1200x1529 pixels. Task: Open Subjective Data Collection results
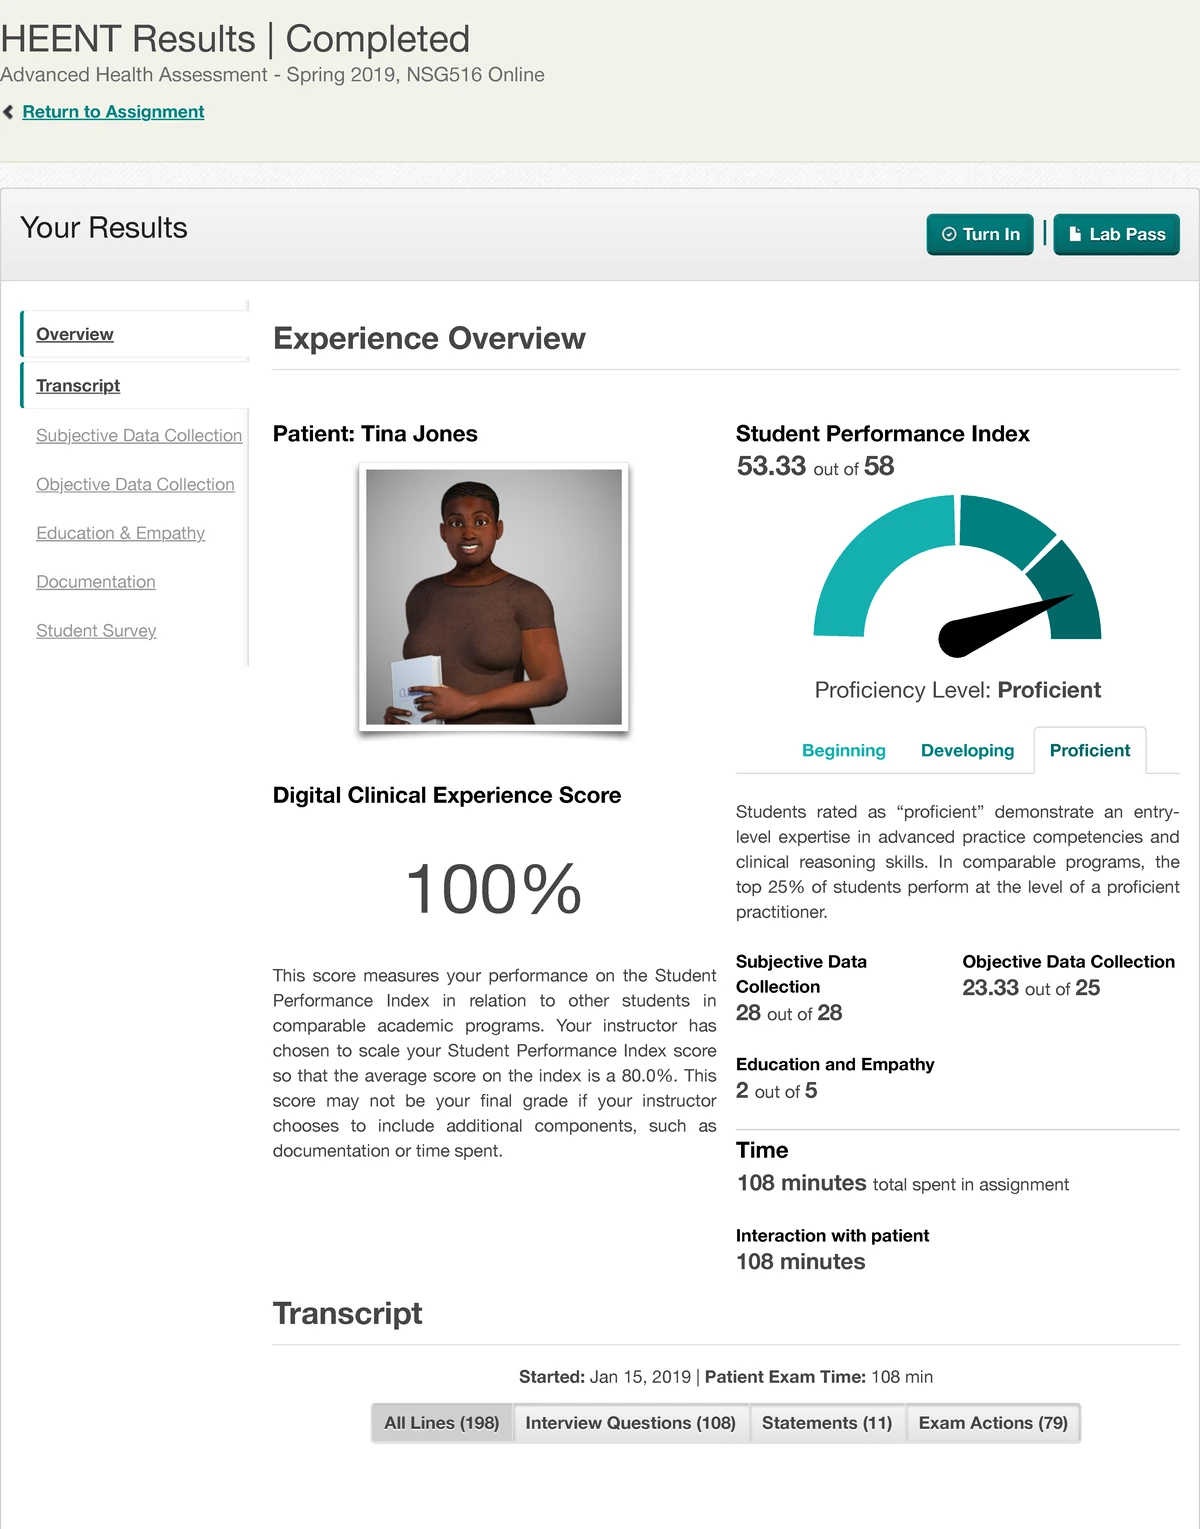[x=138, y=435]
